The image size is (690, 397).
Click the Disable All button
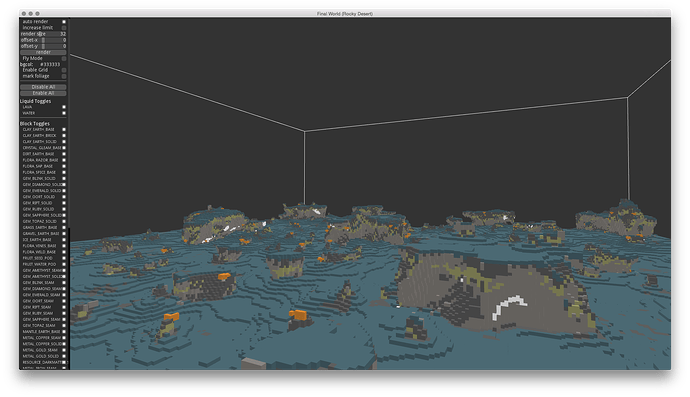tap(43, 87)
